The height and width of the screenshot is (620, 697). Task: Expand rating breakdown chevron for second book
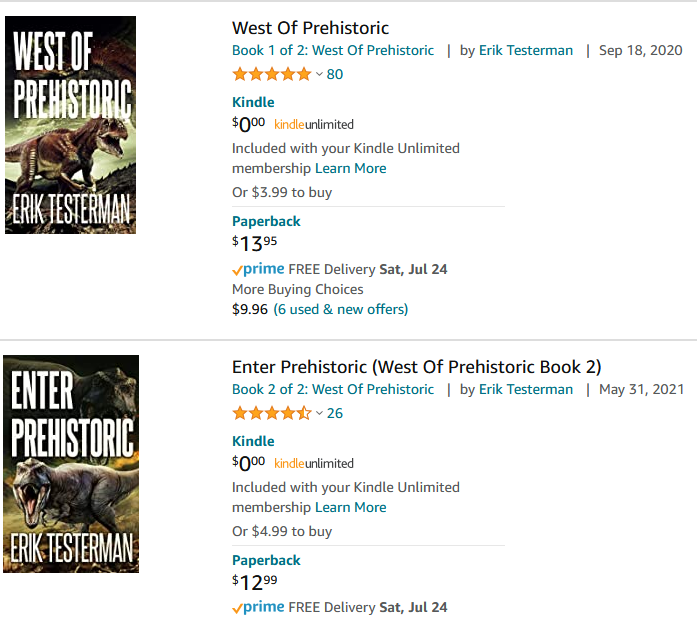click(x=319, y=413)
